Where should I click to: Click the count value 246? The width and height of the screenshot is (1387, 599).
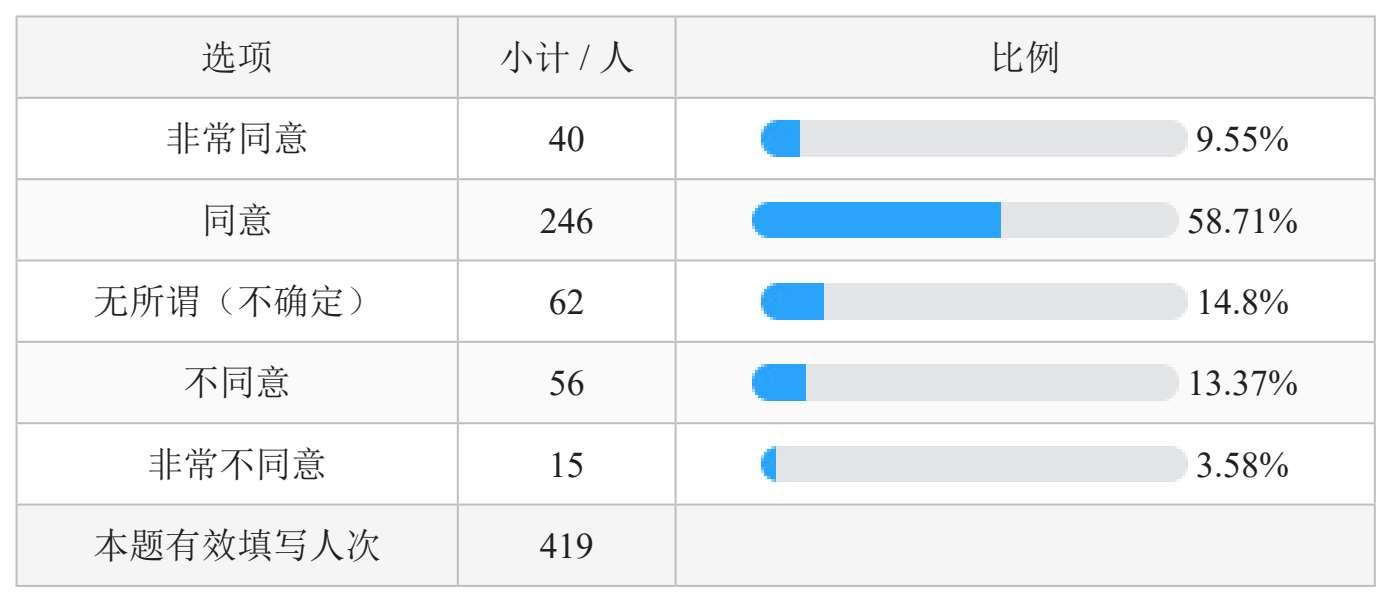566,221
